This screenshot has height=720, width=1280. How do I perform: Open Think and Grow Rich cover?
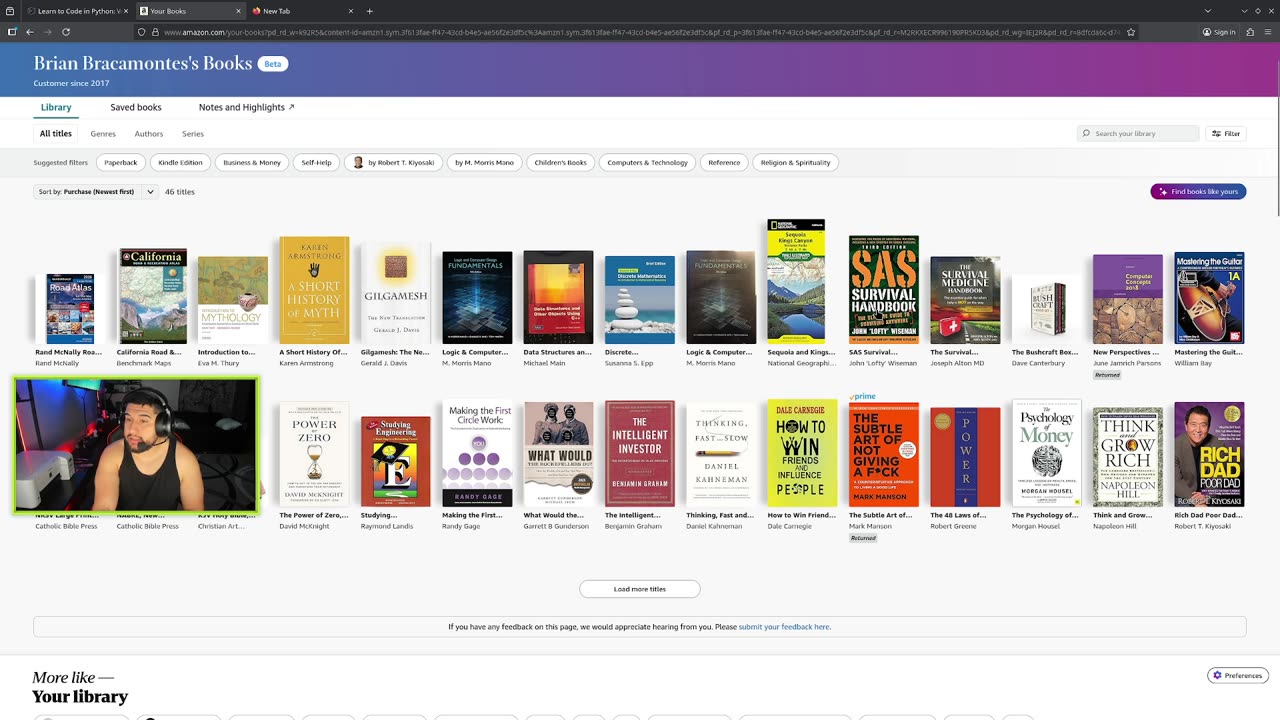[1127, 457]
